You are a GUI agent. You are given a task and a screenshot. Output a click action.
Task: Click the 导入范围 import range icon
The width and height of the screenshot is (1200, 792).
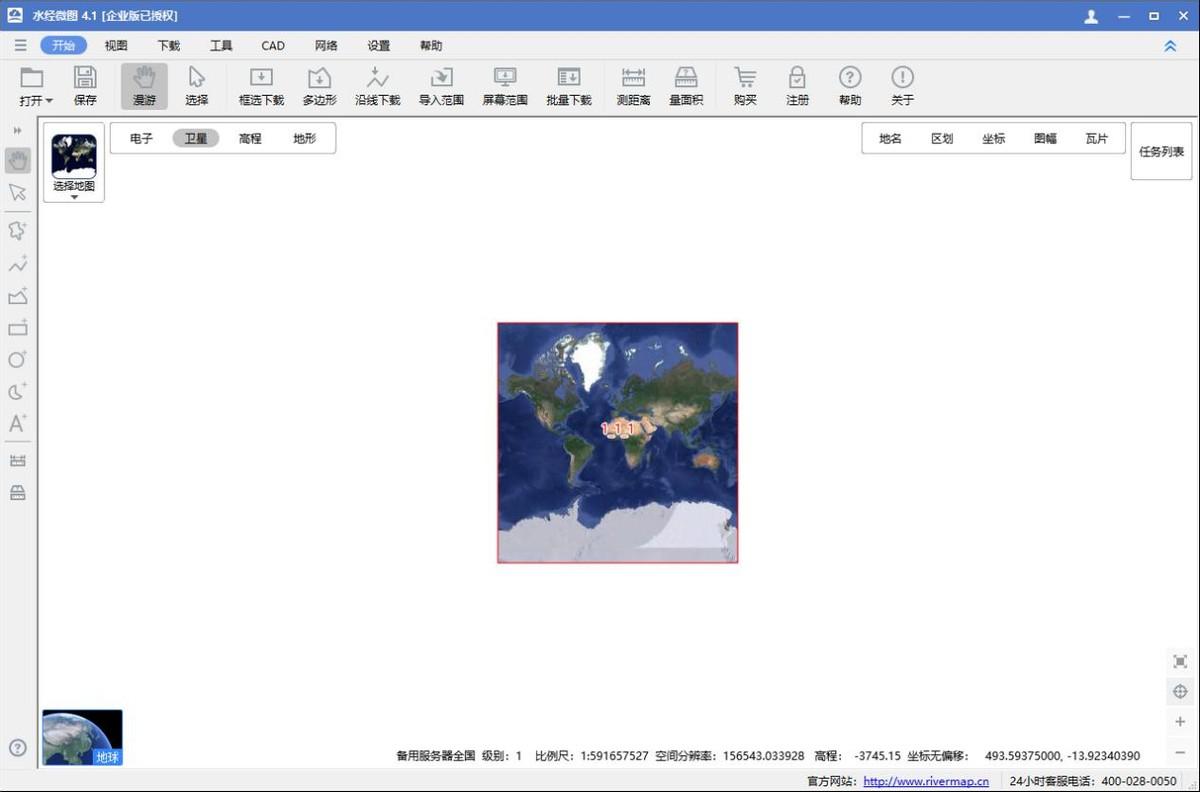pyautogui.click(x=441, y=87)
